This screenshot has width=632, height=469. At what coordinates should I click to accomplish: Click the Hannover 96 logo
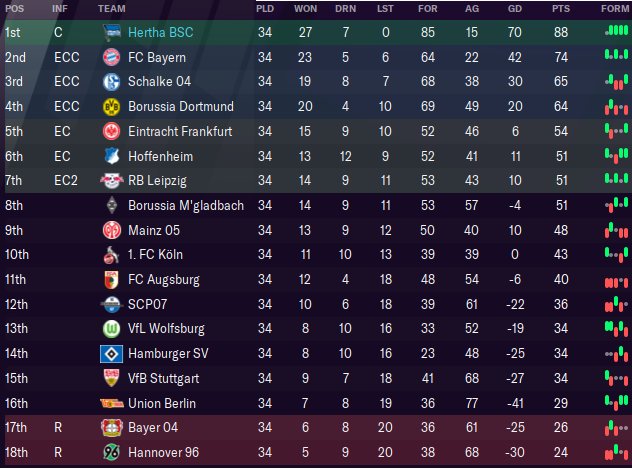[x=111, y=452]
